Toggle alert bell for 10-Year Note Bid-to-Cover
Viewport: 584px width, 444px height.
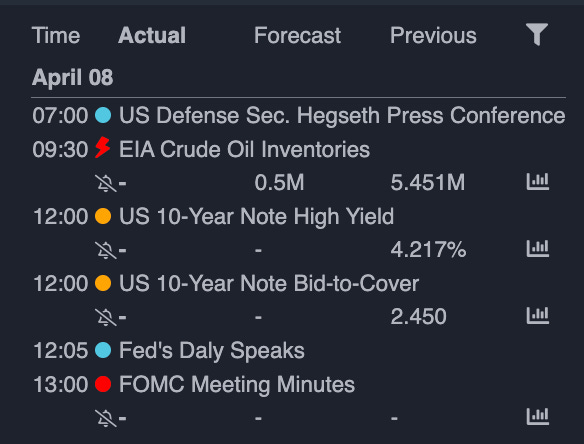(x=106, y=317)
